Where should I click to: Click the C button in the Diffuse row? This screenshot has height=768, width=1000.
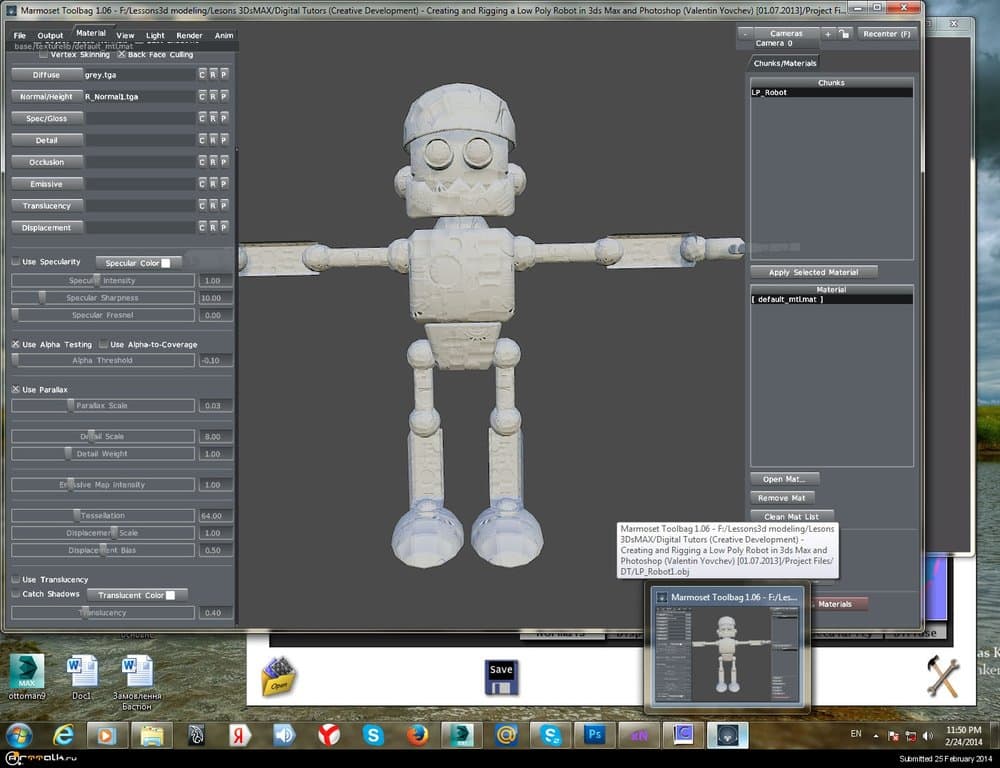tap(201, 75)
